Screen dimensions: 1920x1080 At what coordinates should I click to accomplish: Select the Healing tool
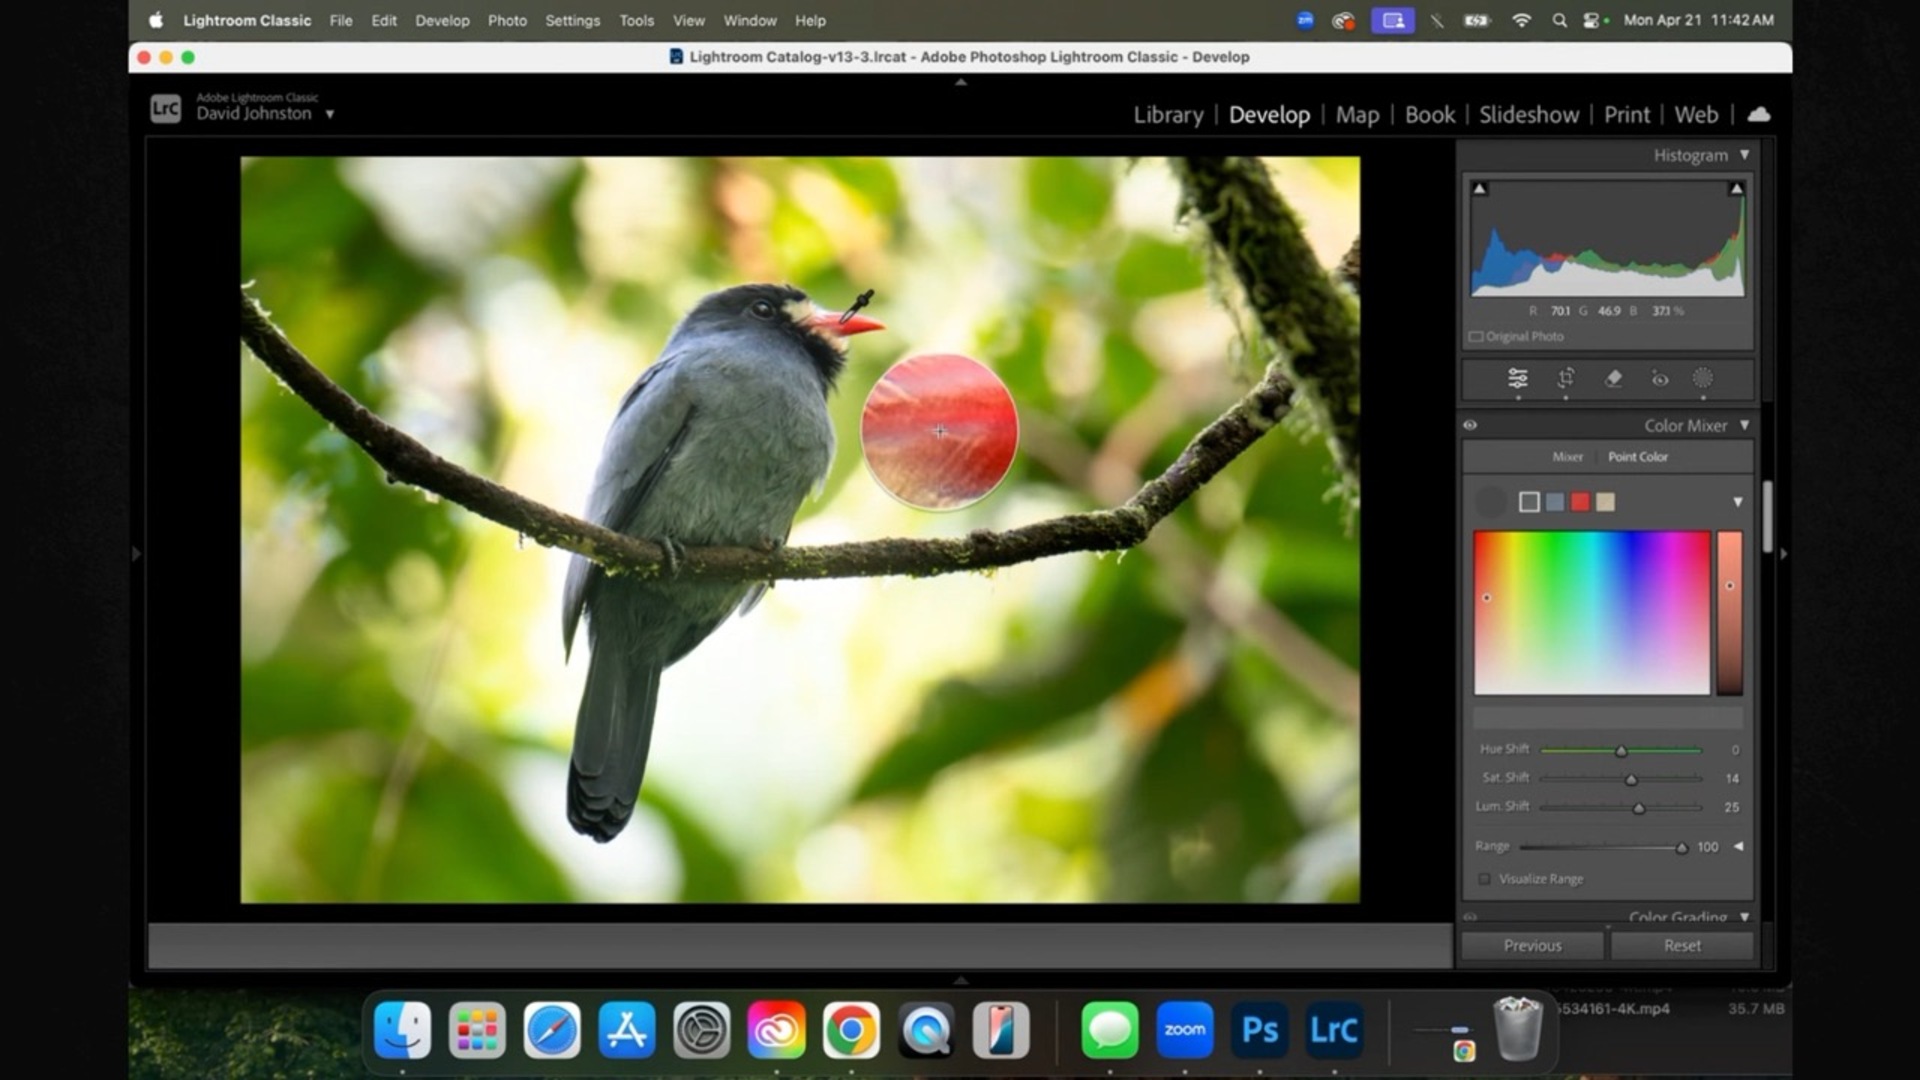[x=1612, y=379]
